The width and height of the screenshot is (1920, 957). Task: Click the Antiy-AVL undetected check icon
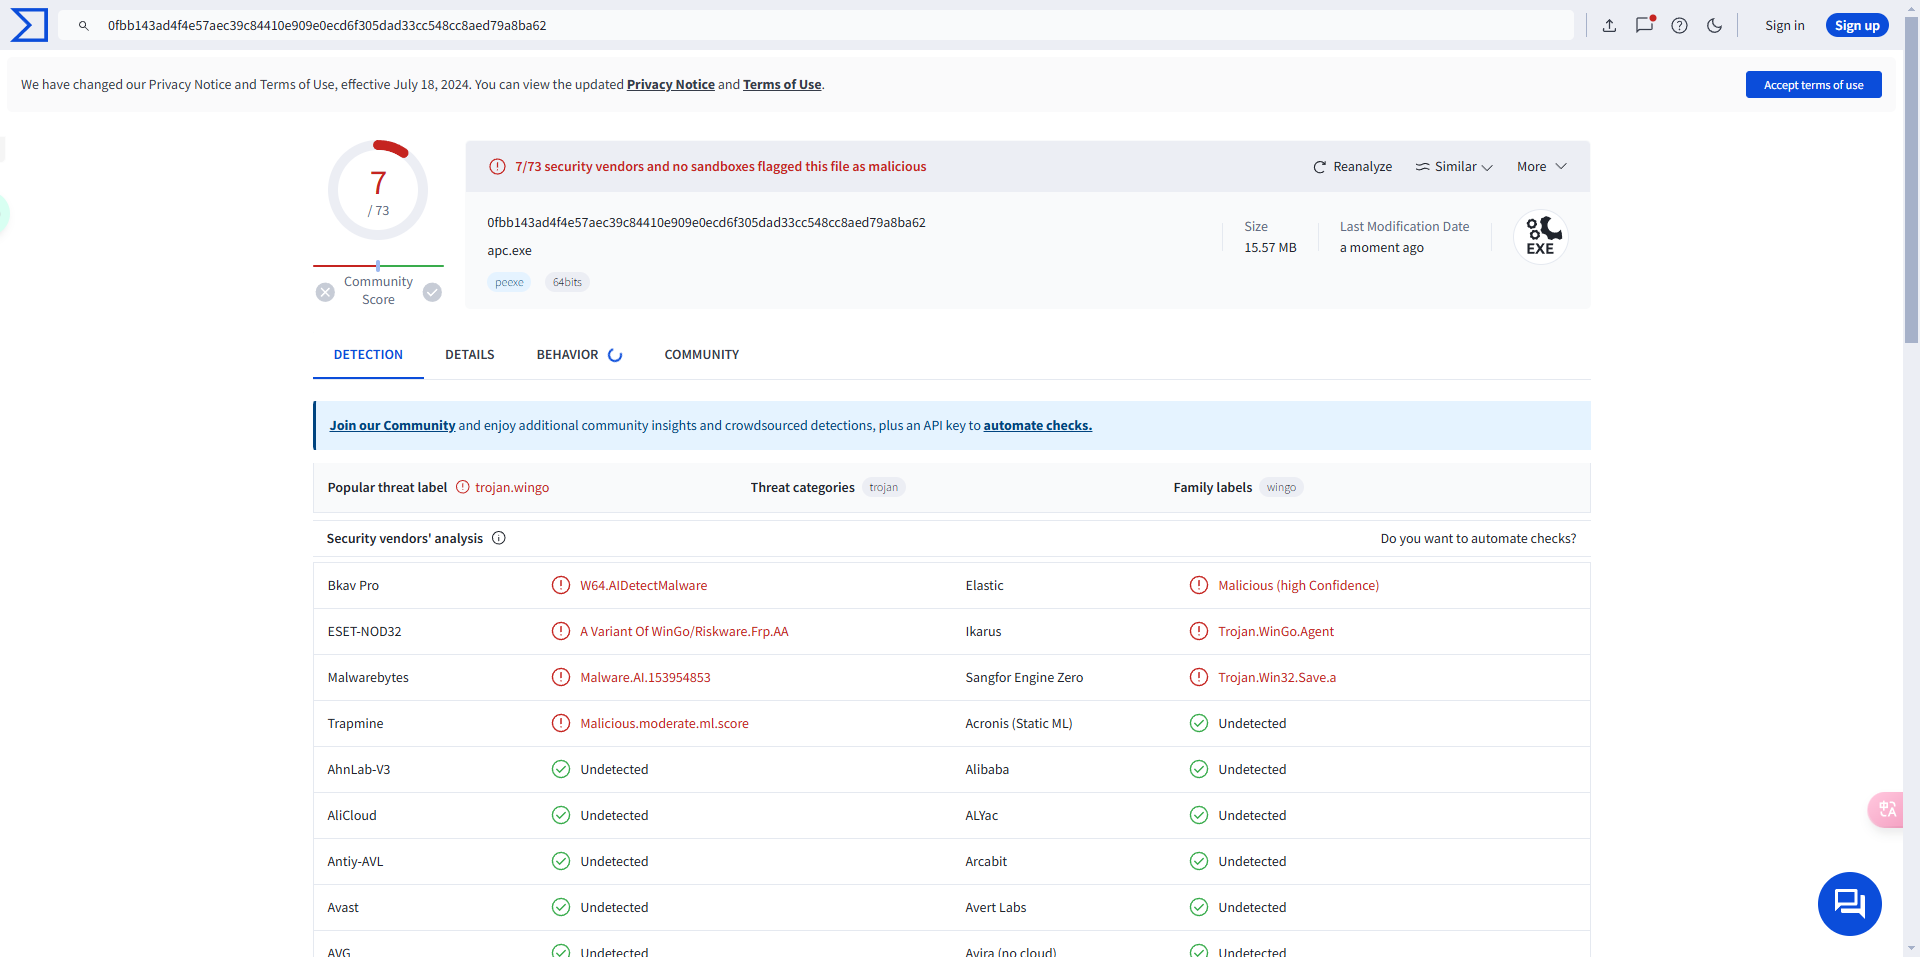[561, 861]
